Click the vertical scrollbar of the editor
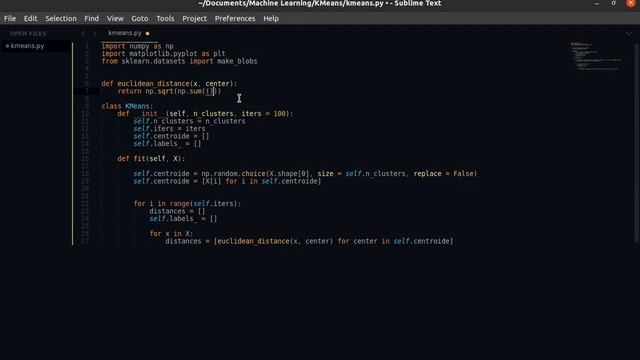640x360 pixels. coord(637,143)
